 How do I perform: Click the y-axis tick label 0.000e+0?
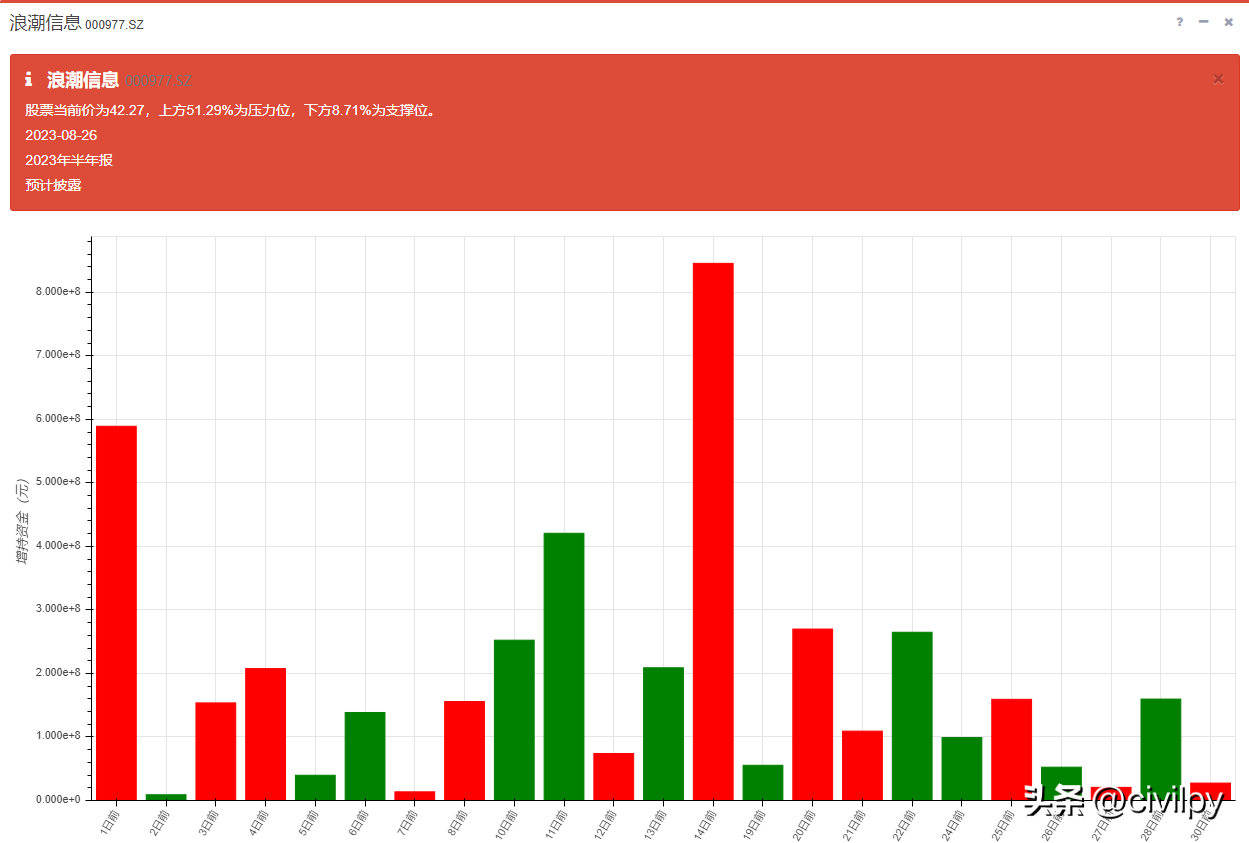pyautogui.click(x=59, y=800)
